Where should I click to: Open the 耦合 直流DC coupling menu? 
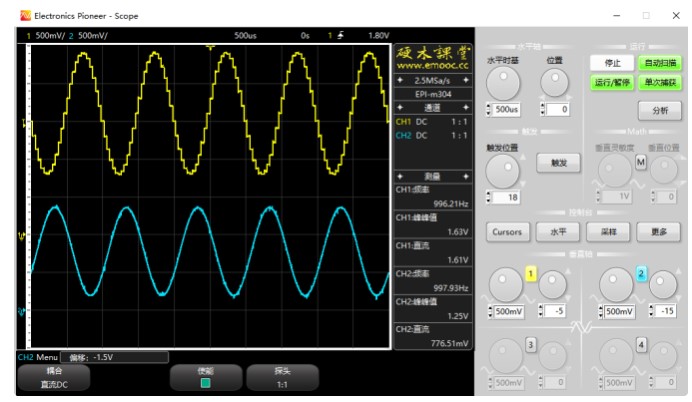(x=54, y=378)
